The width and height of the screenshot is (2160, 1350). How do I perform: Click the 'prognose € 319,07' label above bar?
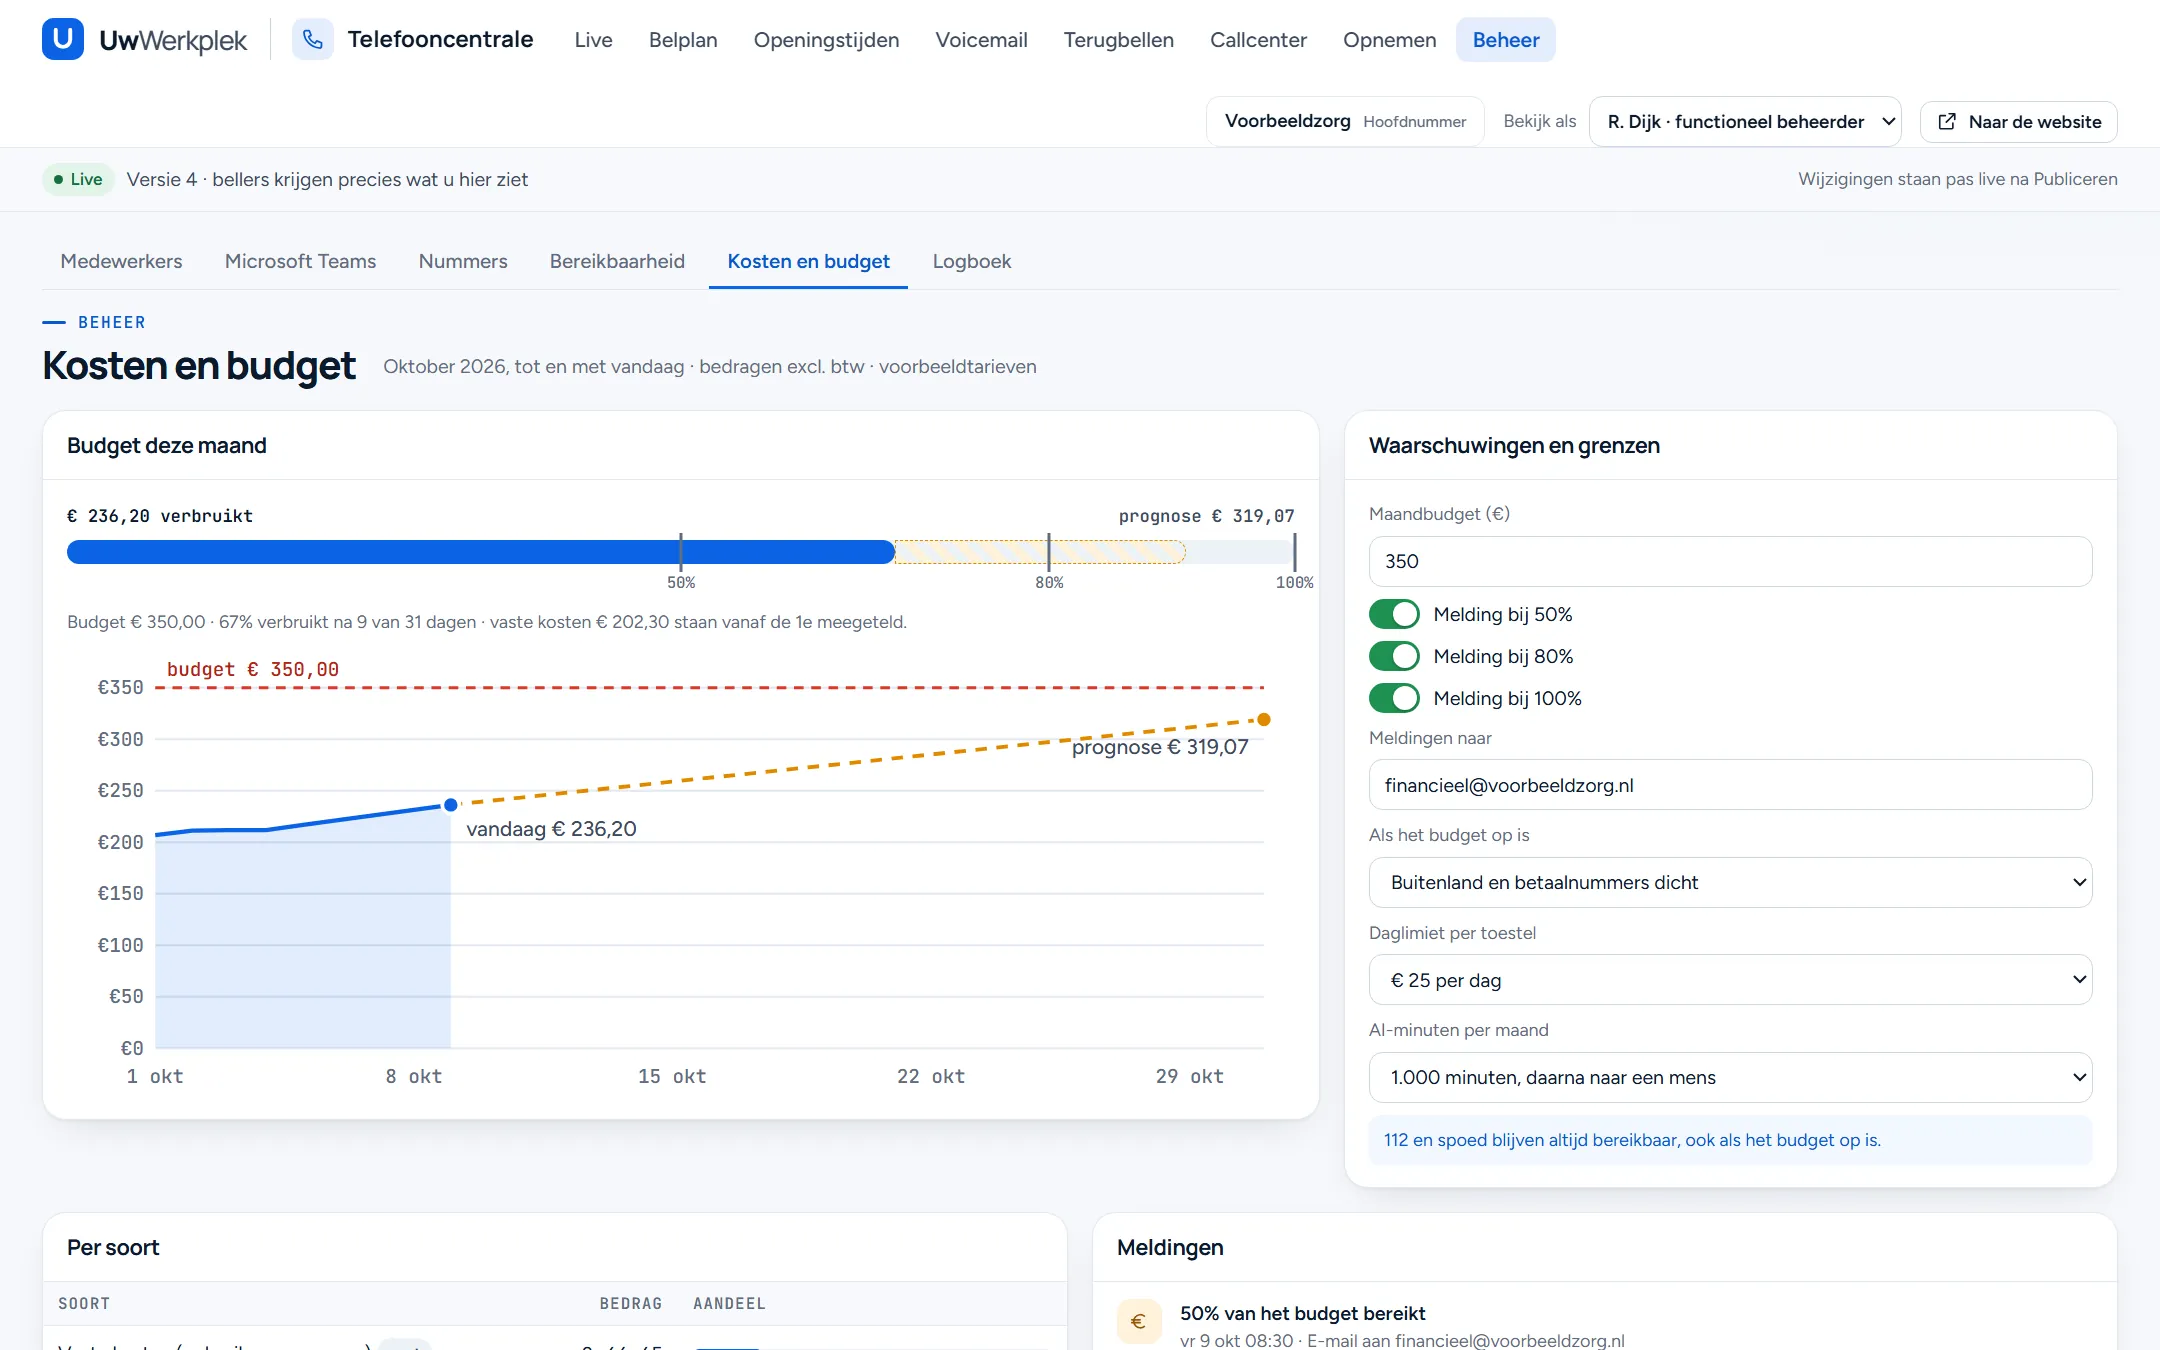pos(1206,516)
